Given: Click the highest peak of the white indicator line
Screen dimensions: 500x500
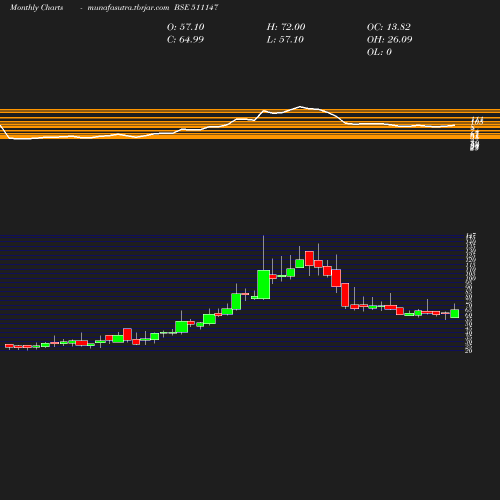Looking at the screenshot, I should (300, 107).
